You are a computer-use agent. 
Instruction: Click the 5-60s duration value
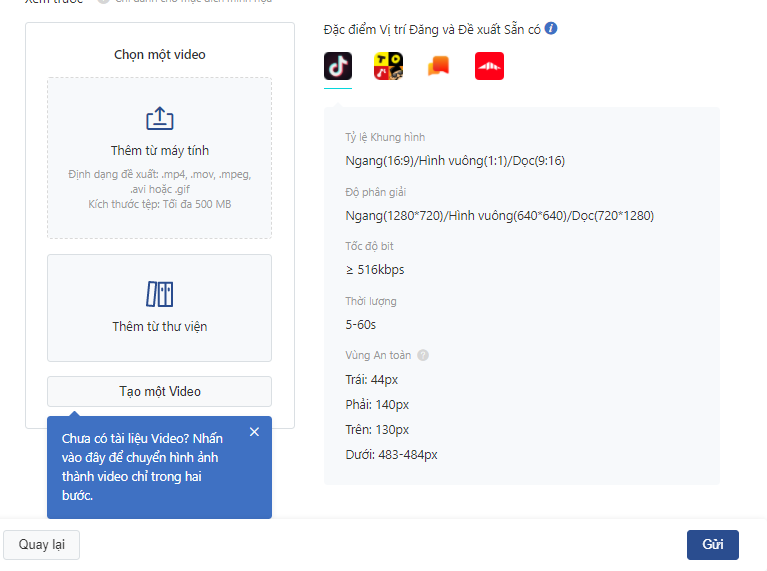coord(361,325)
